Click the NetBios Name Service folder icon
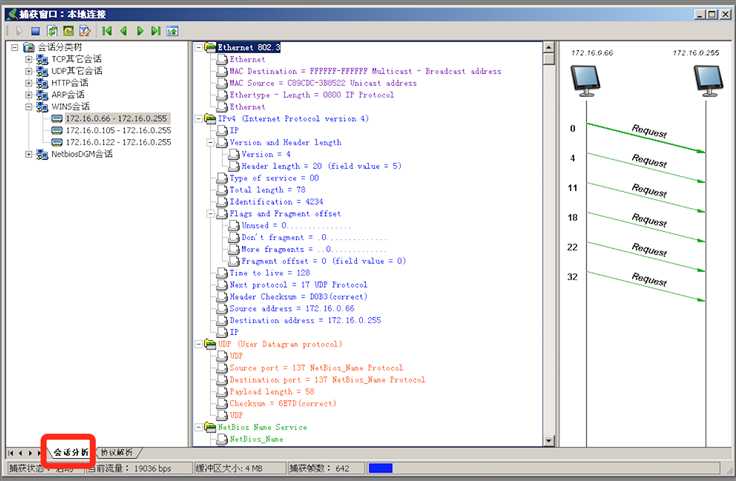The width and height of the screenshot is (736, 481). point(210,427)
